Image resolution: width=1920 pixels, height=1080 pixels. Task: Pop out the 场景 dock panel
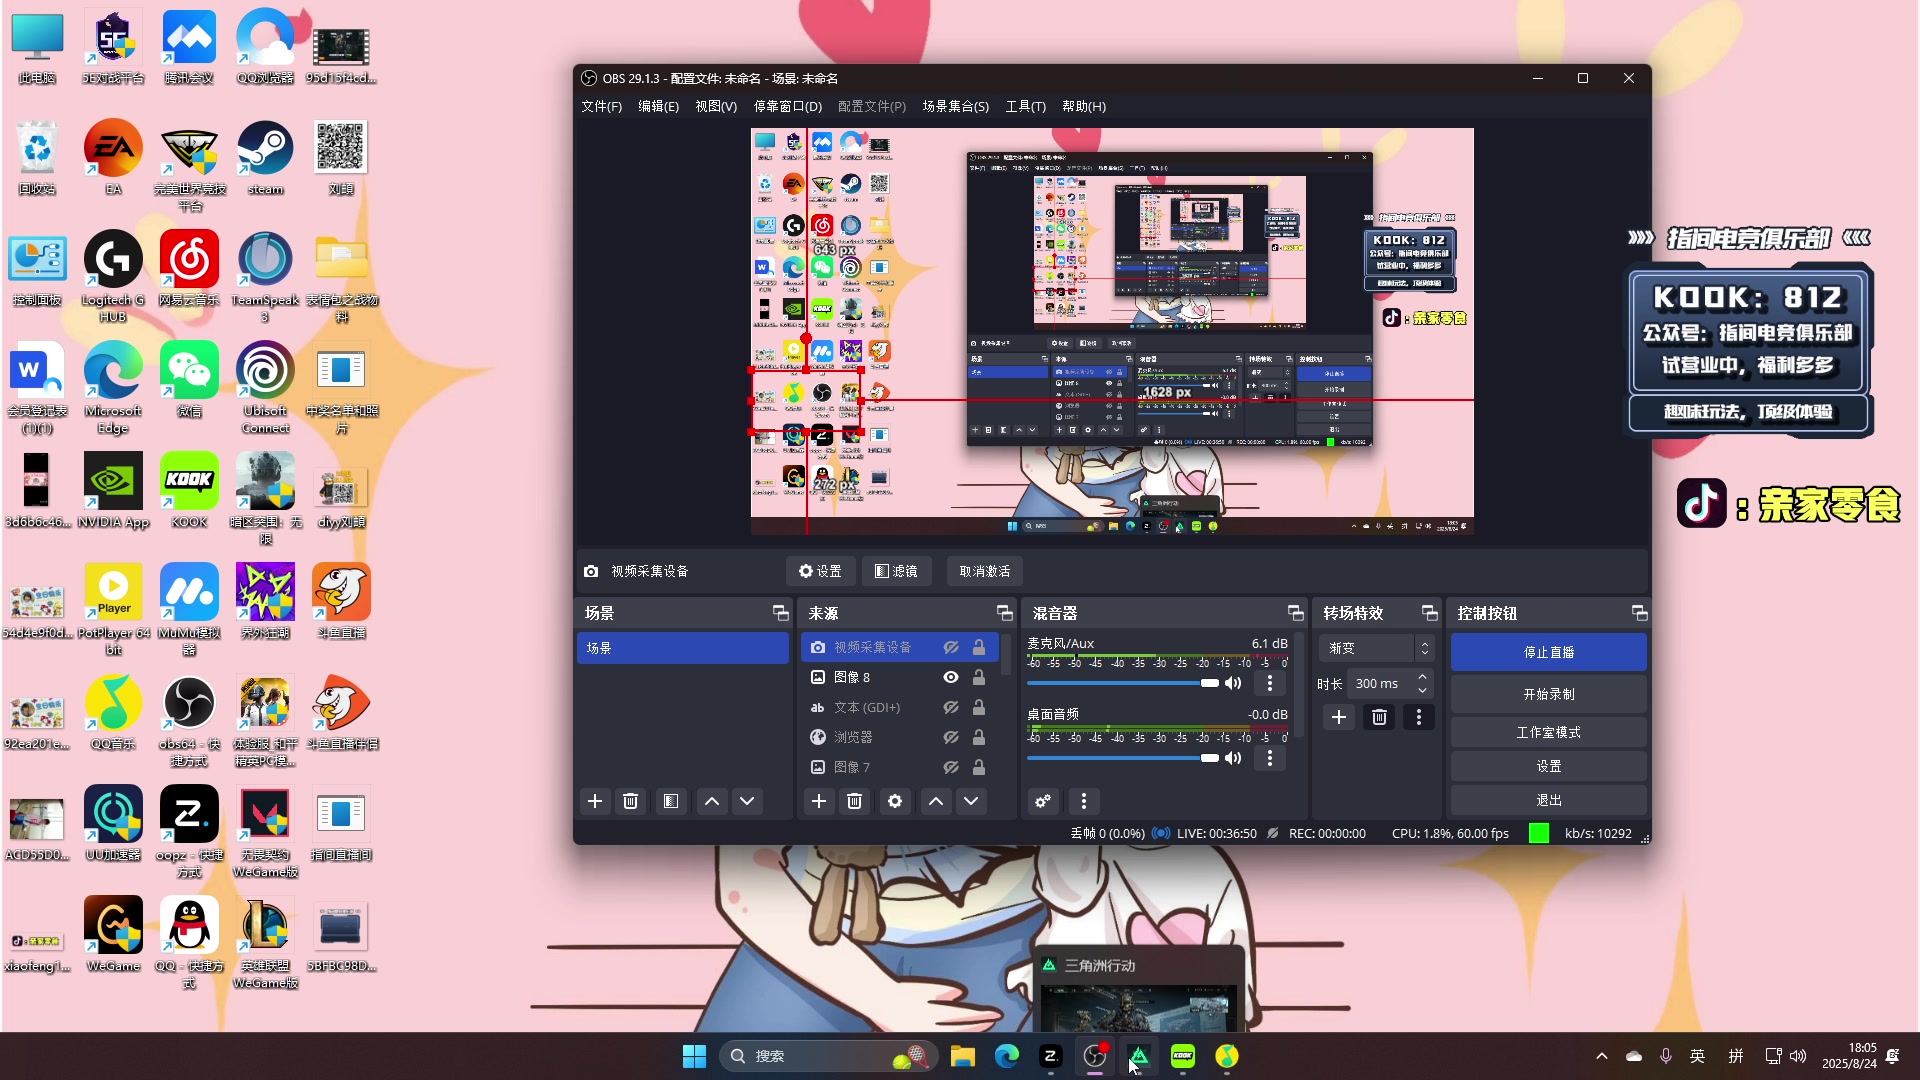click(x=780, y=613)
